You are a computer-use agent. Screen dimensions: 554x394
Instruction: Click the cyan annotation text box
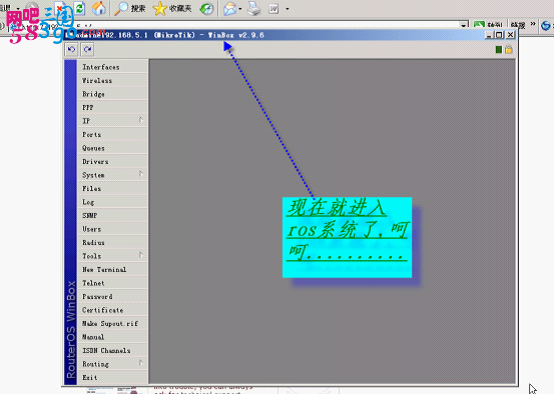347,237
